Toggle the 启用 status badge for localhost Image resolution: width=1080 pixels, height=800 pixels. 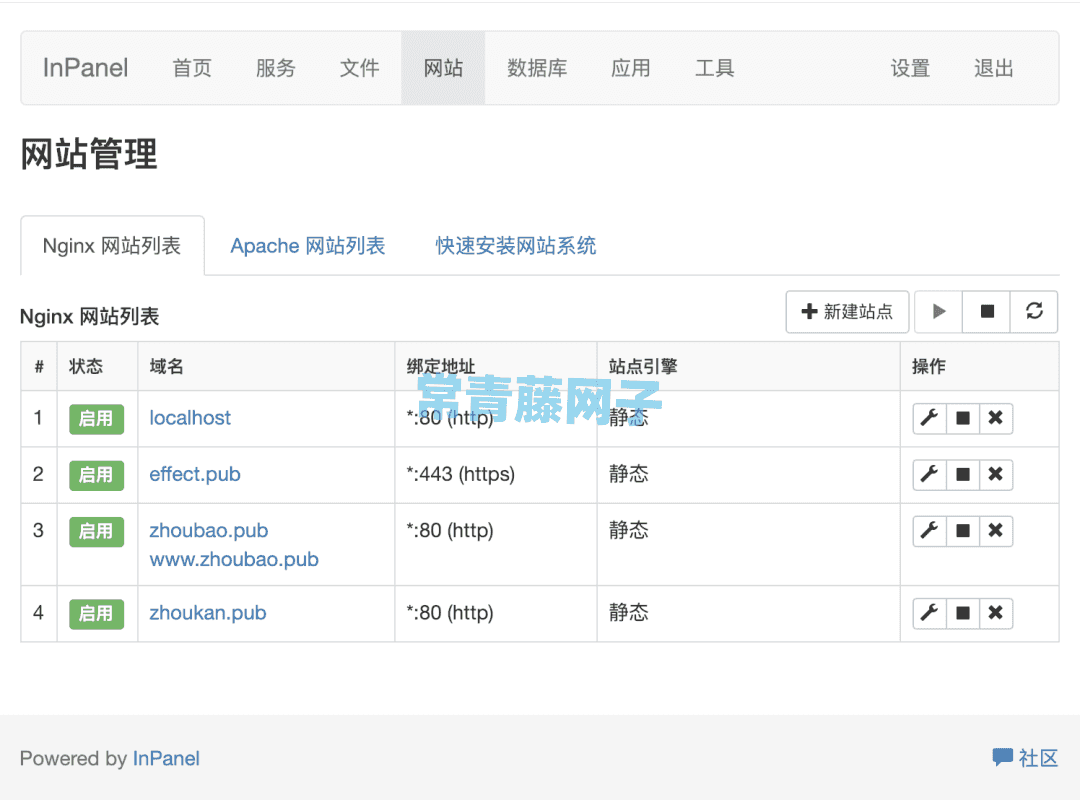click(x=95, y=418)
